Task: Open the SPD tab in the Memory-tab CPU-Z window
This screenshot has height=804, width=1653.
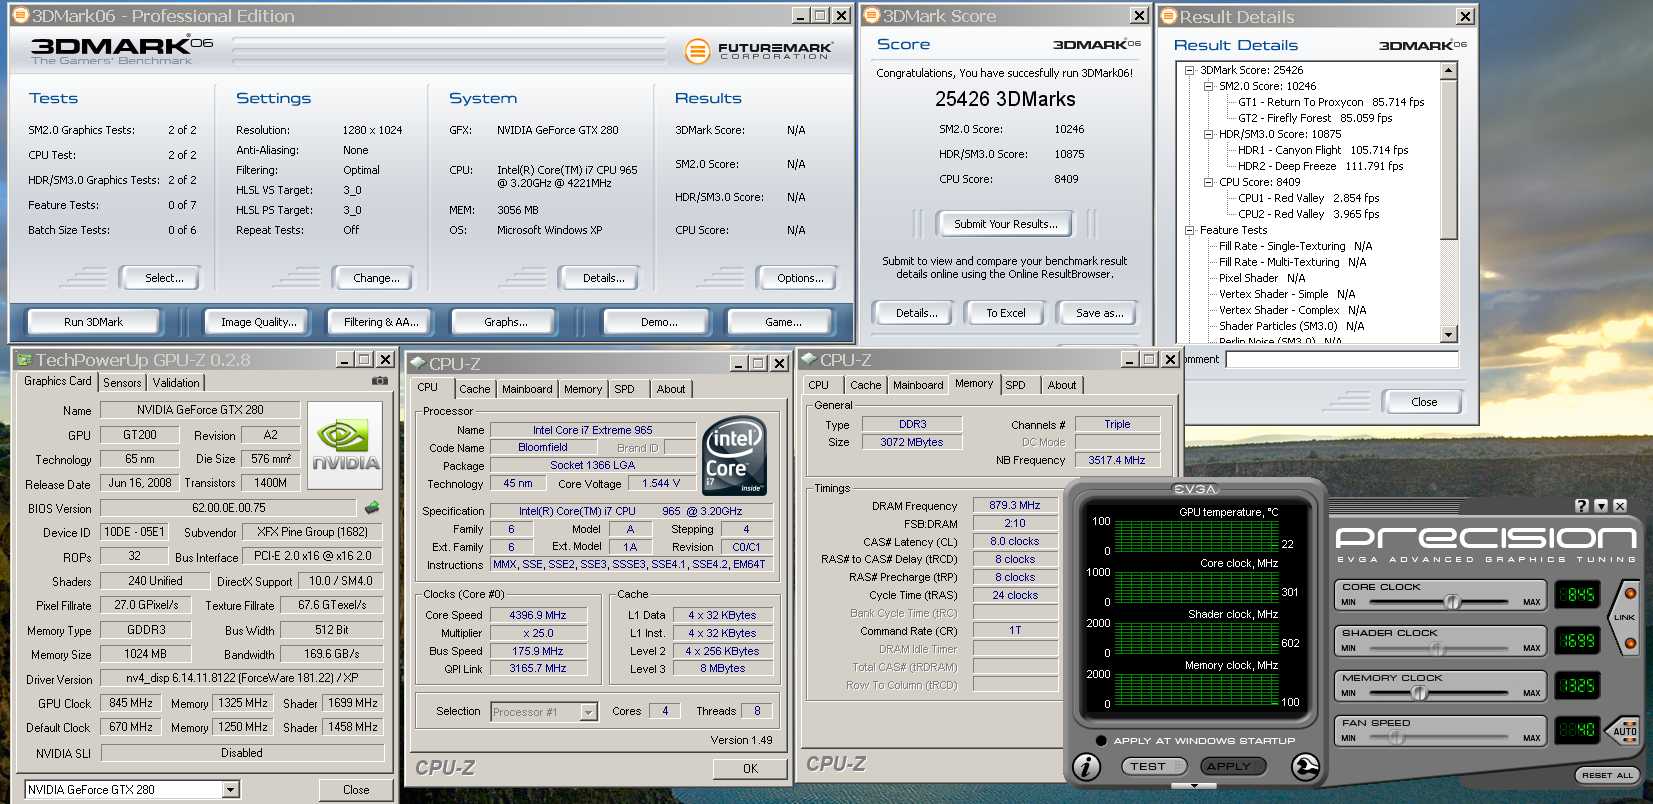Action: (x=1015, y=385)
